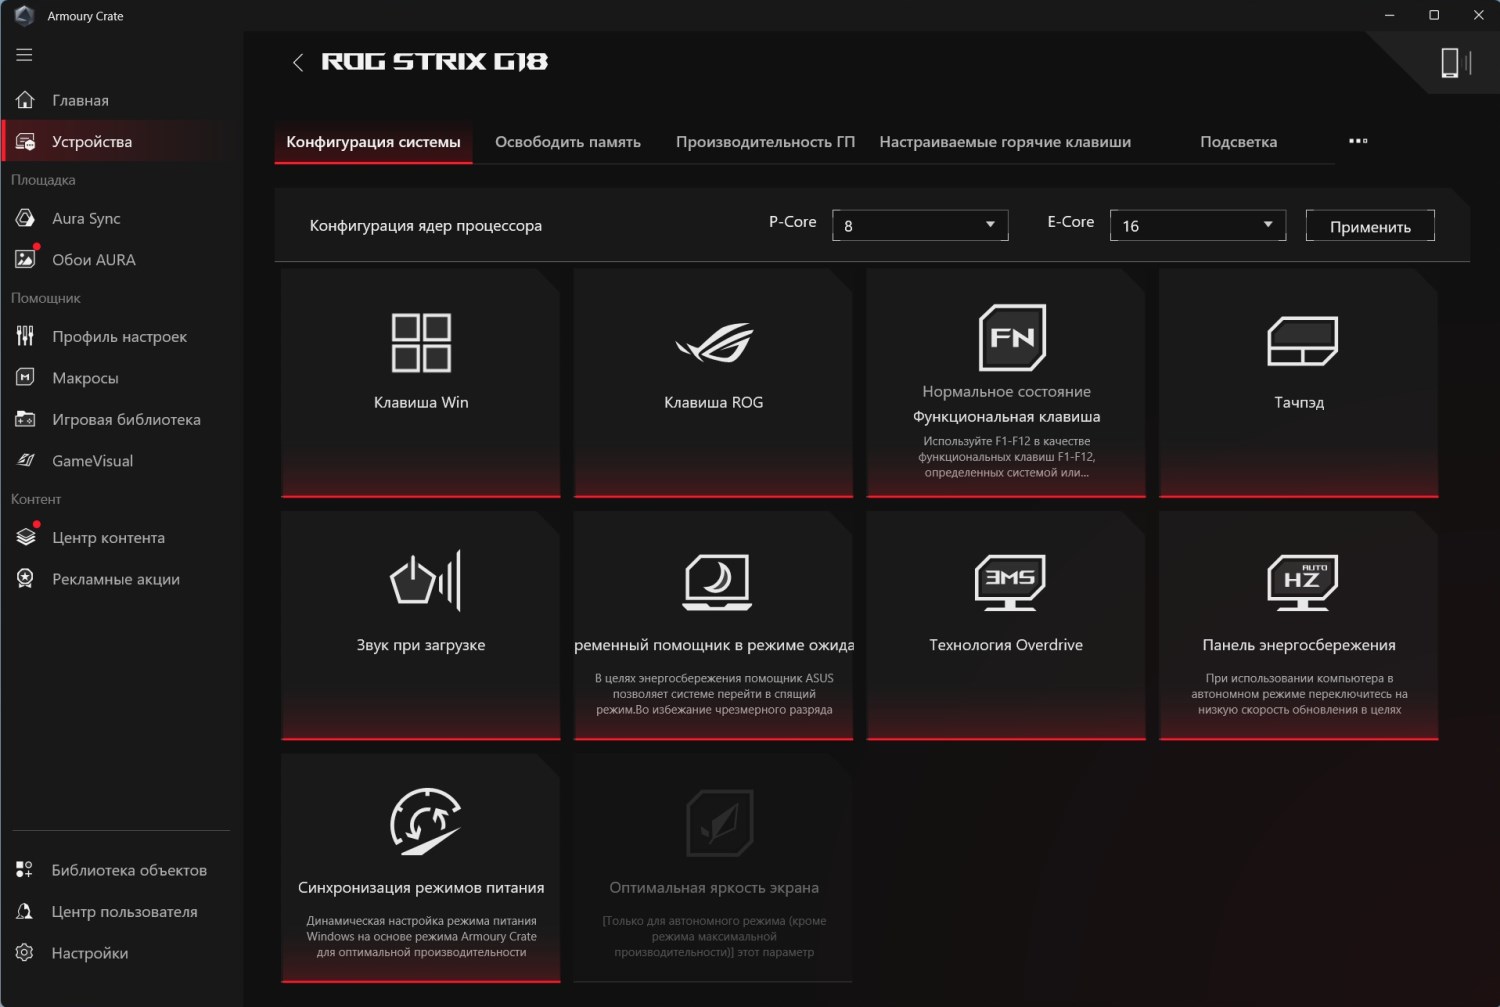Open the Обои AURA sidebar link
The image size is (1500, 1007).
click(x=94, y=260)
